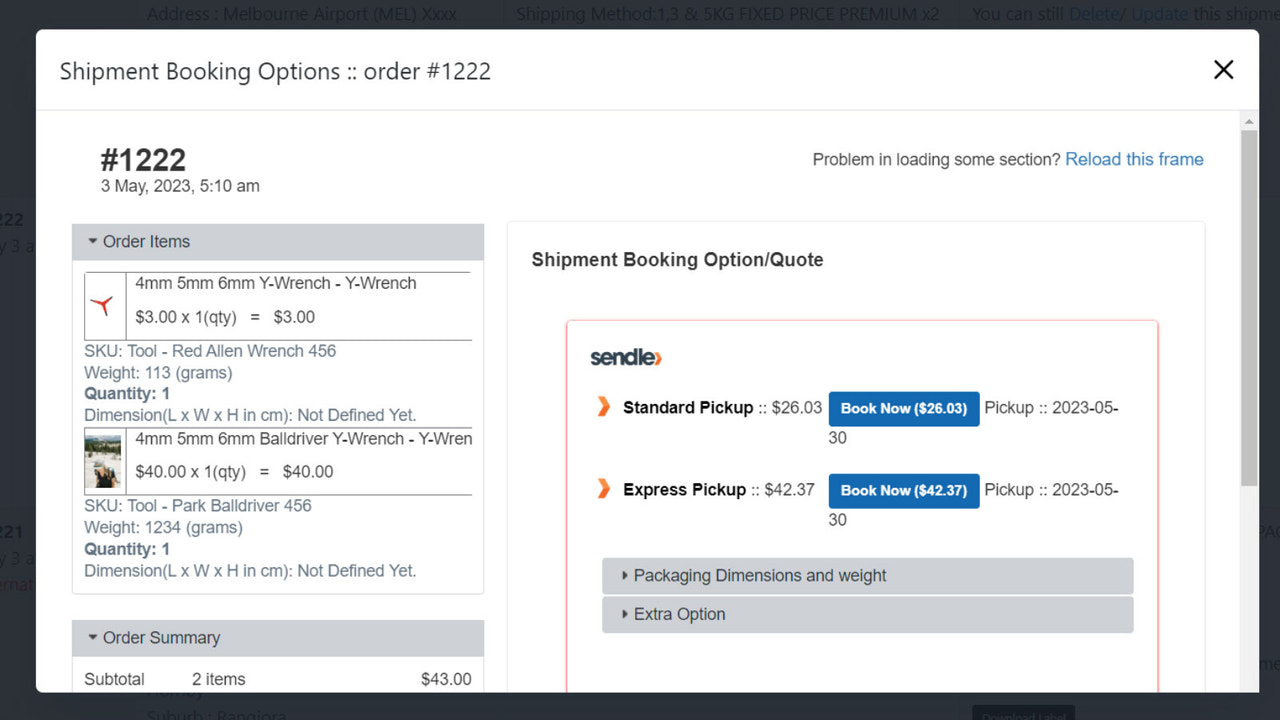Select the Standard Pickup service label
The width and height of the screenshot is (1280, 720).
(x=688, y=407)
